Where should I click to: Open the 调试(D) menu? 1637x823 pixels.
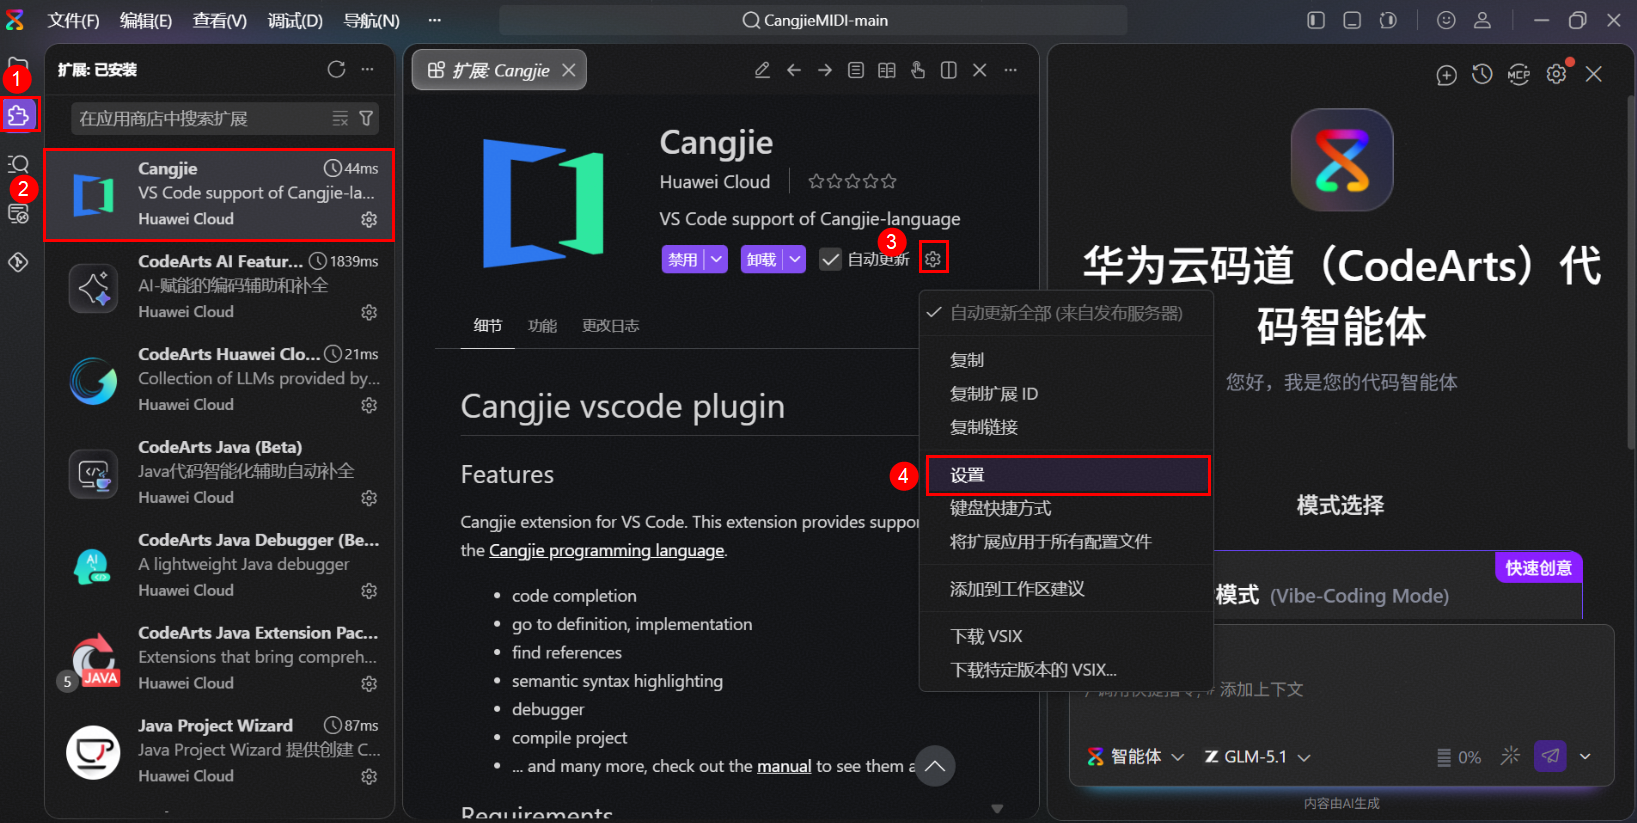295,20
